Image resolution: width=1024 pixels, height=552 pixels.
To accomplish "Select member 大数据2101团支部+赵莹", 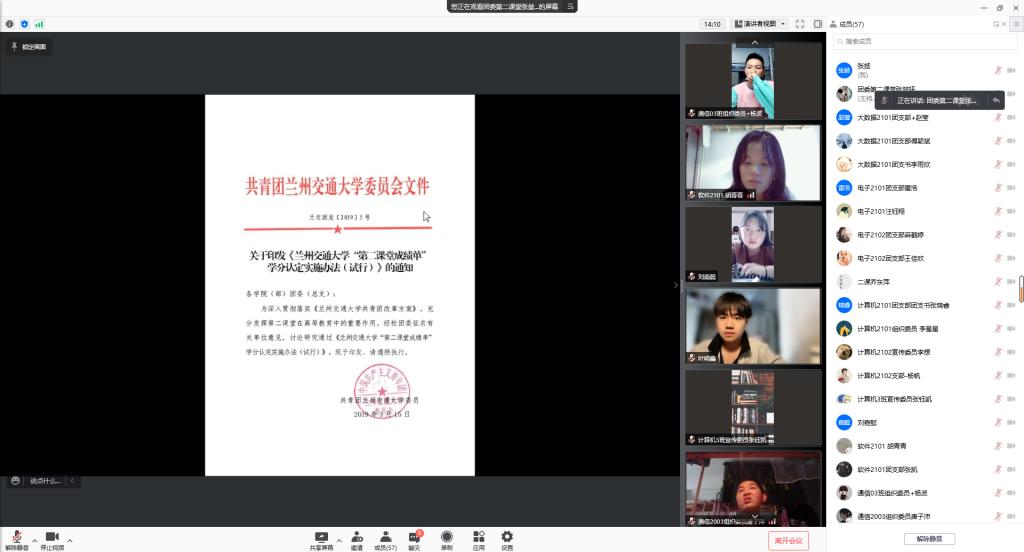I will [924, 118].
